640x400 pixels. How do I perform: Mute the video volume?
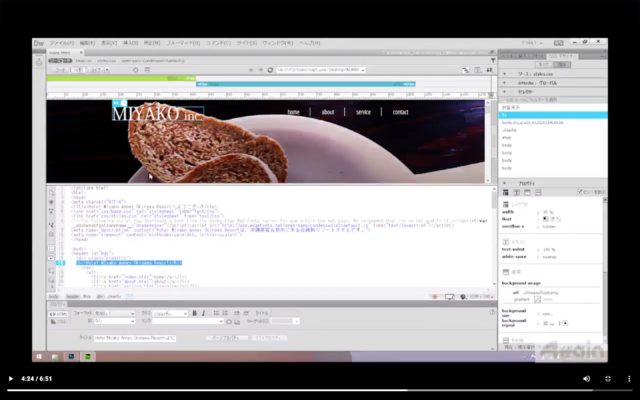[x=587, y=379]
